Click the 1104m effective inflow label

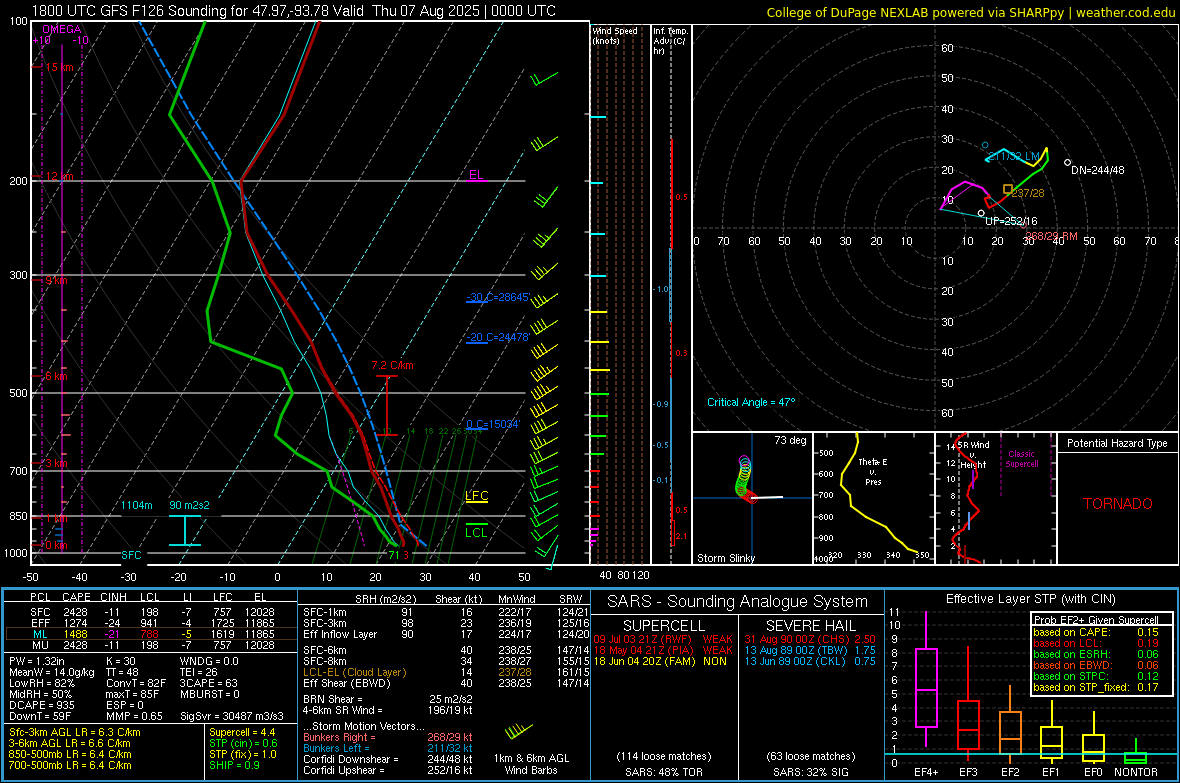137,505
